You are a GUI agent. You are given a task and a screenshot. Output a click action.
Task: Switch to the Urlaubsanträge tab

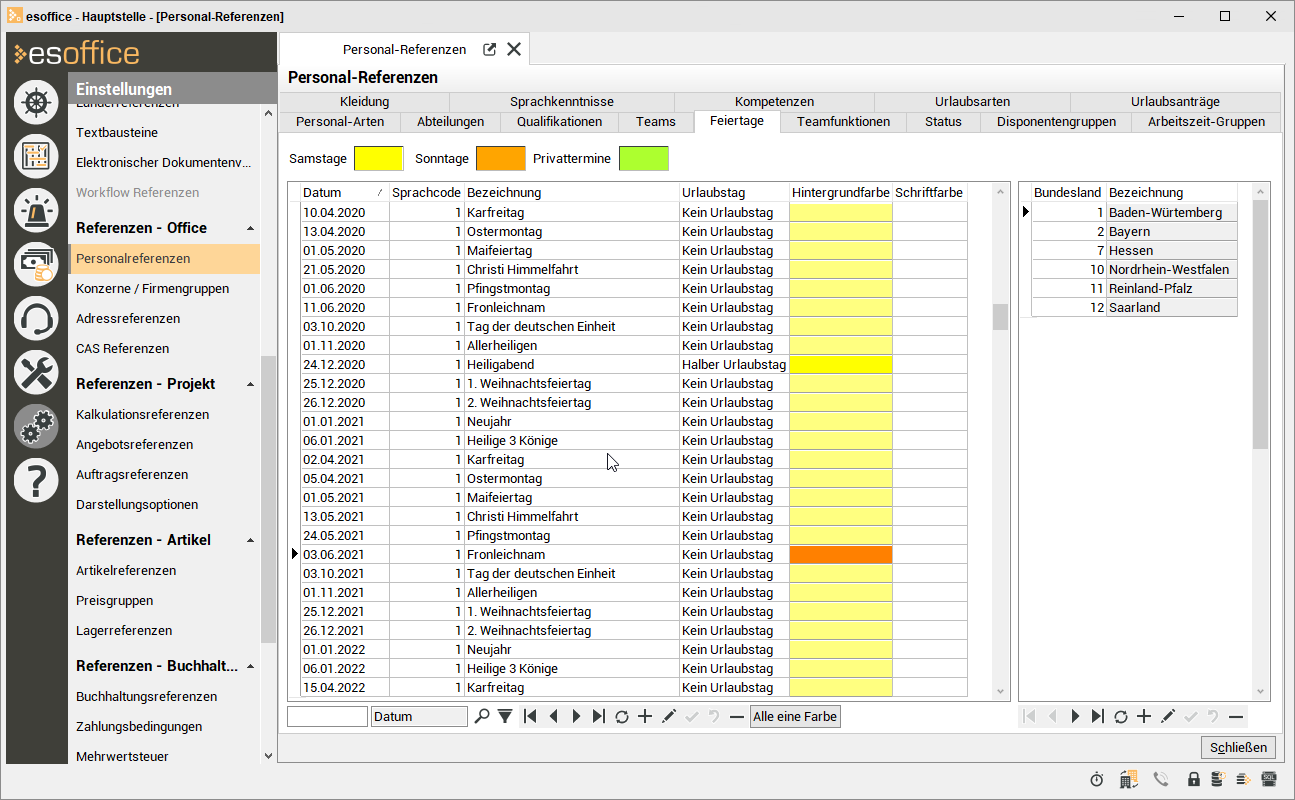(x=1175, y=101)
